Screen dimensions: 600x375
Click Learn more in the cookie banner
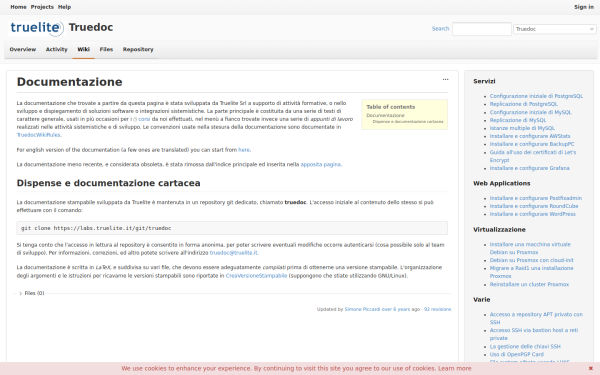pyautogui.click(x=455, y=368)
